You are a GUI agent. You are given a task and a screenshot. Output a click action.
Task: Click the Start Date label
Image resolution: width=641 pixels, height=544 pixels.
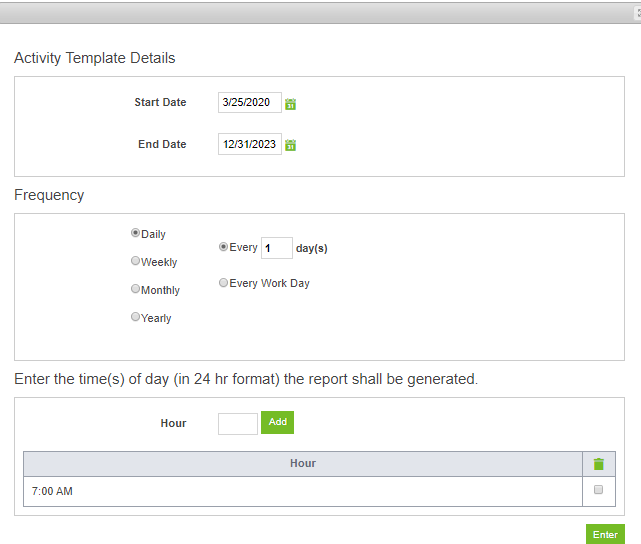pos(160,102)
